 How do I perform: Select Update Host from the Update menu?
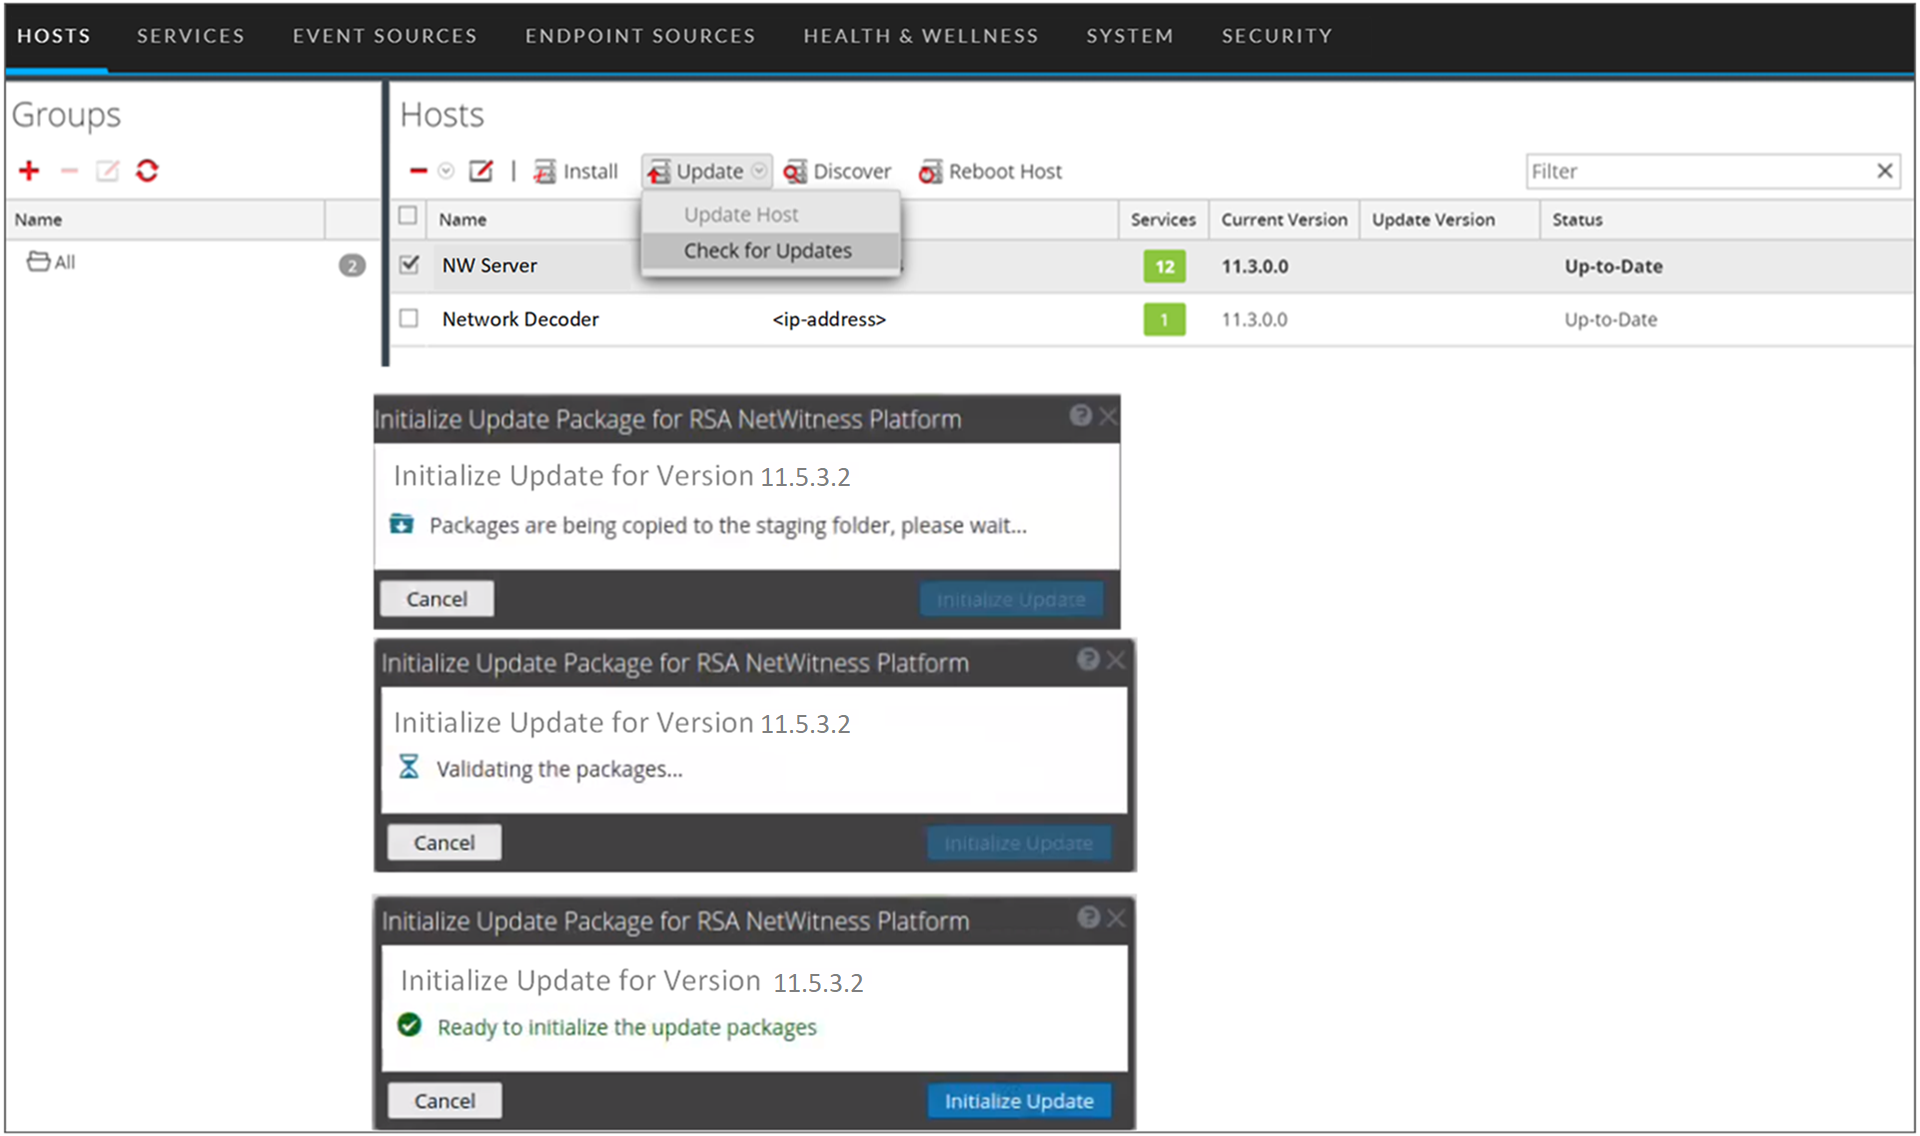[x=740, y=213]
